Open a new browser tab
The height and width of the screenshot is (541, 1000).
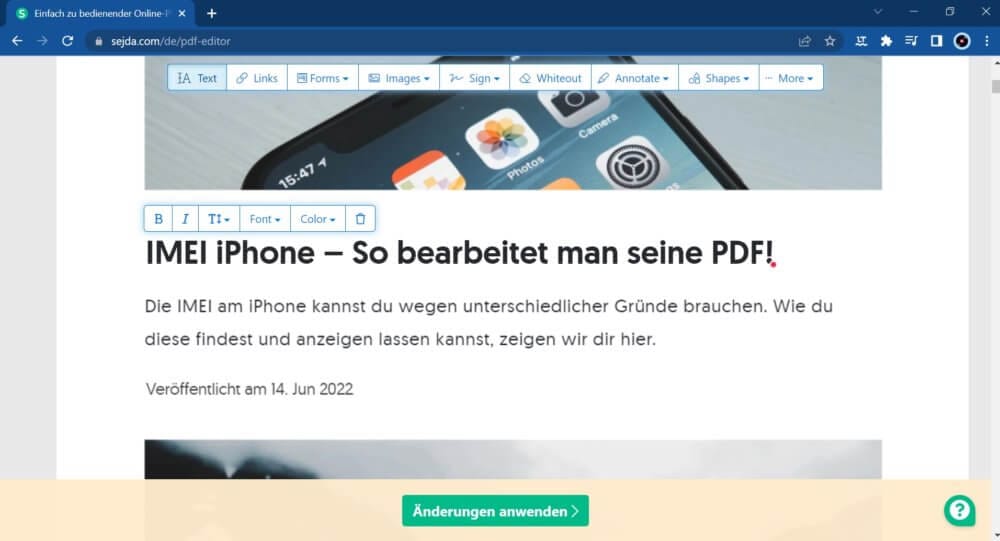click(x=212, y=13)
